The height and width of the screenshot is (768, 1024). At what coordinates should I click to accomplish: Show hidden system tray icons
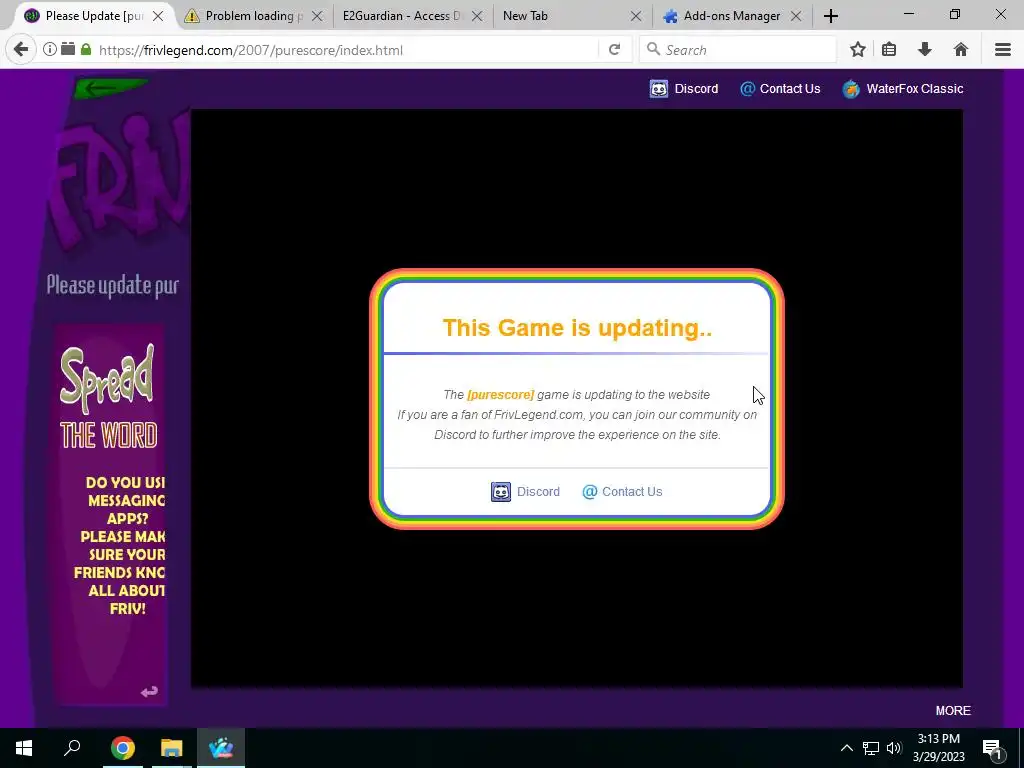(x=846, y=748)
